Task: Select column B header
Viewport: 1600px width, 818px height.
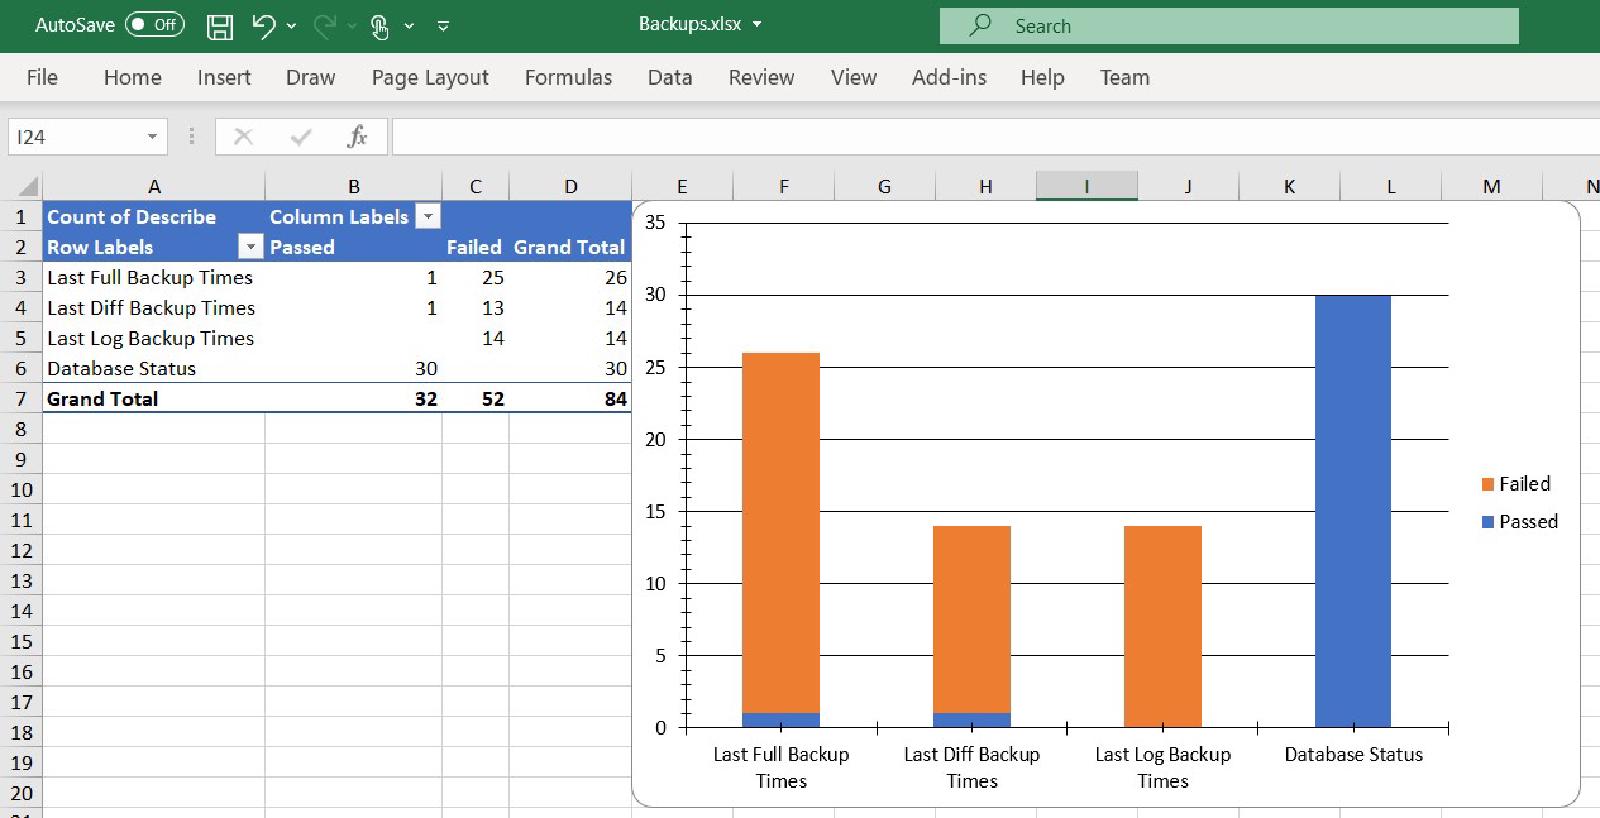Action: (354, 186)
